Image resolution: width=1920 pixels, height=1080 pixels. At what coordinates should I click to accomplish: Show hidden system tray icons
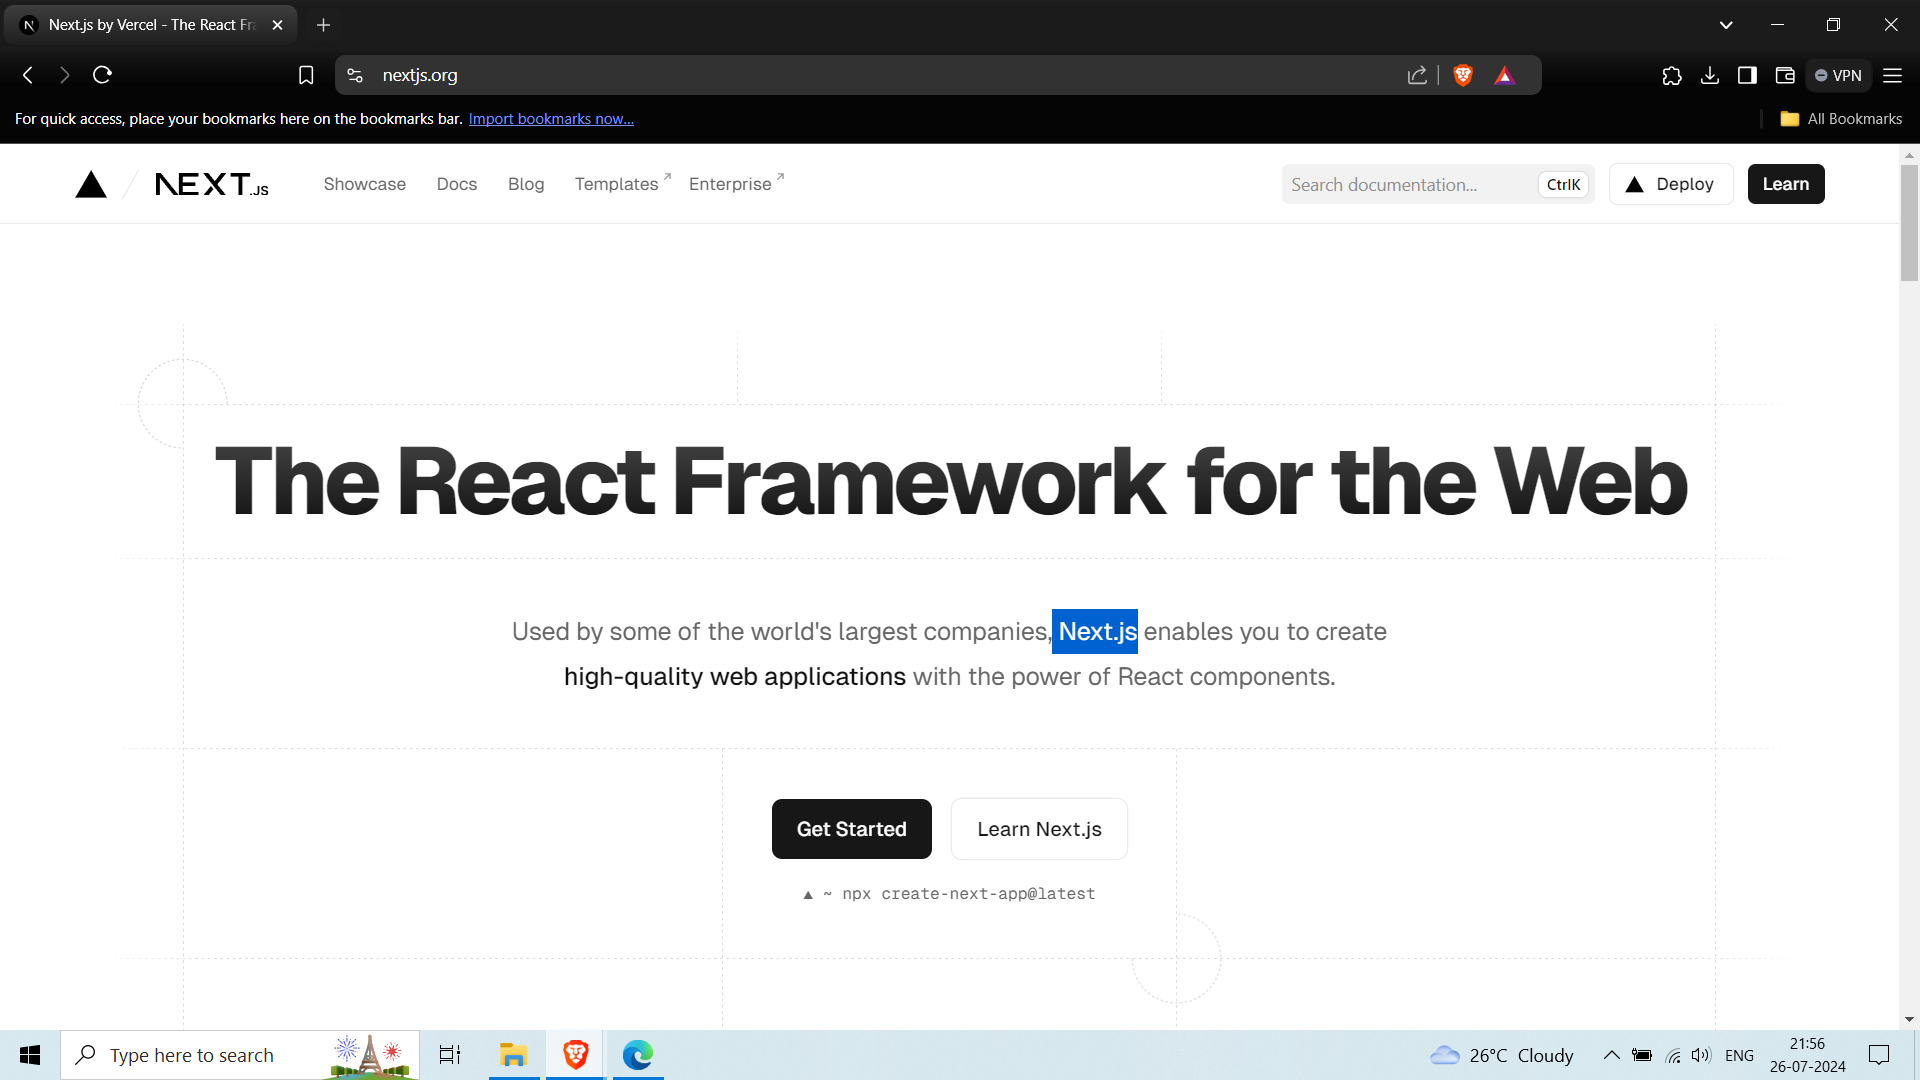[x=1612, y=1055]
